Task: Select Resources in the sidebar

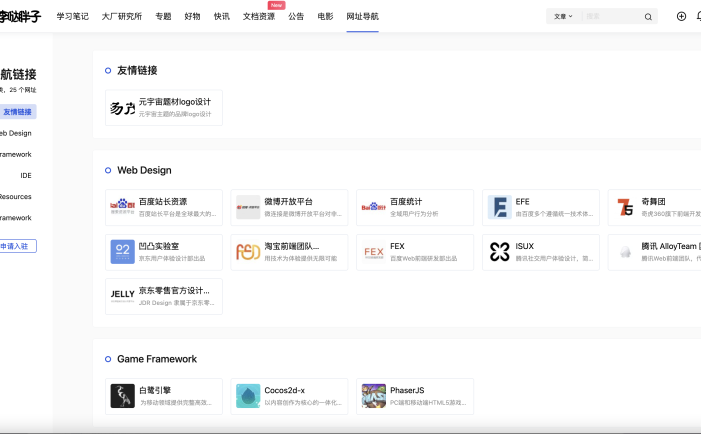Action: (x=16, y=197)
